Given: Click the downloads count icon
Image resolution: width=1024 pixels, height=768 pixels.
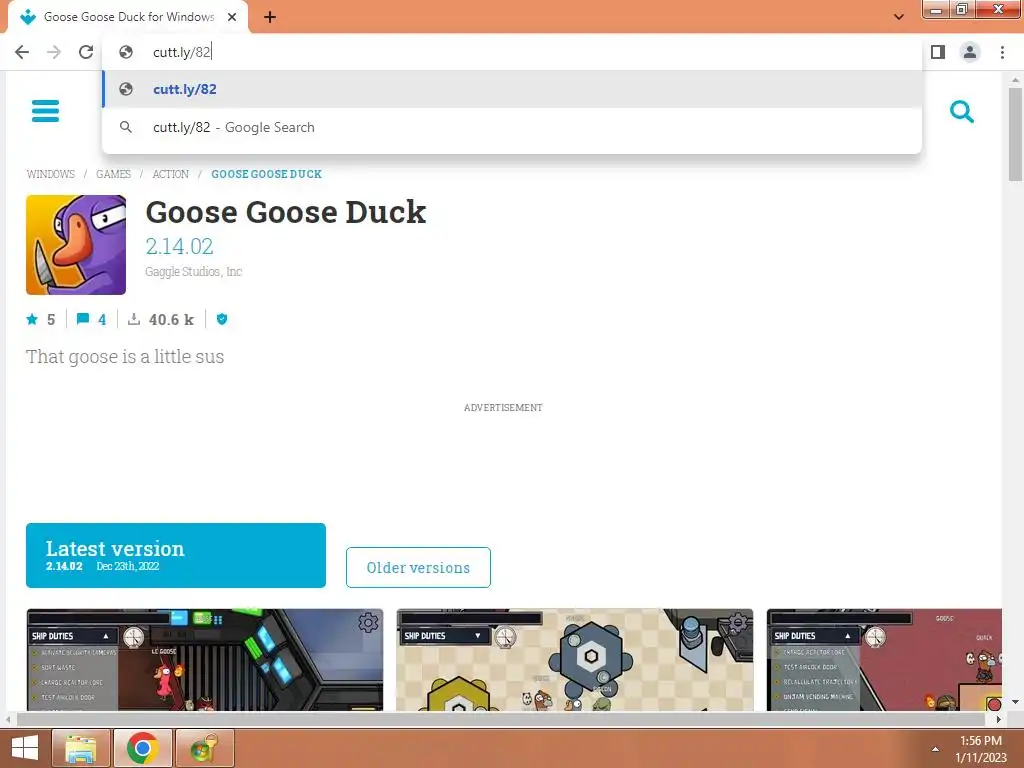Looking at the screenshot, I should [134, 319].
